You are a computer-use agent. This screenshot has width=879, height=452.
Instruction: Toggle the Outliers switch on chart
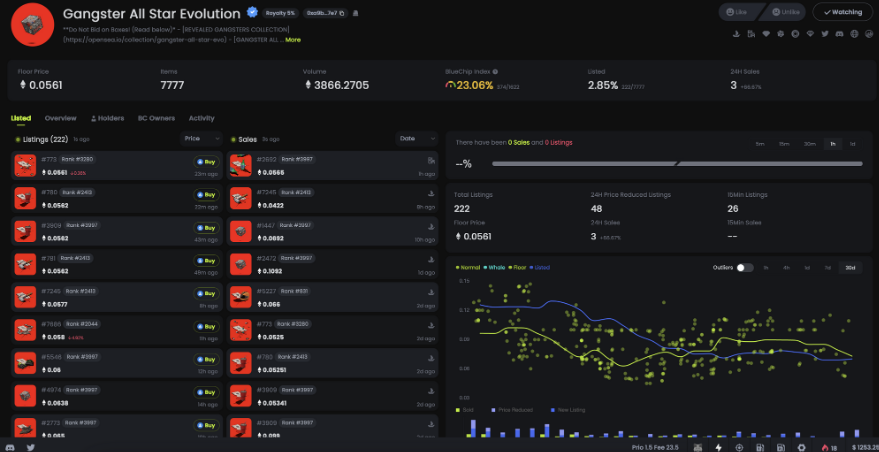pos(744,267)
